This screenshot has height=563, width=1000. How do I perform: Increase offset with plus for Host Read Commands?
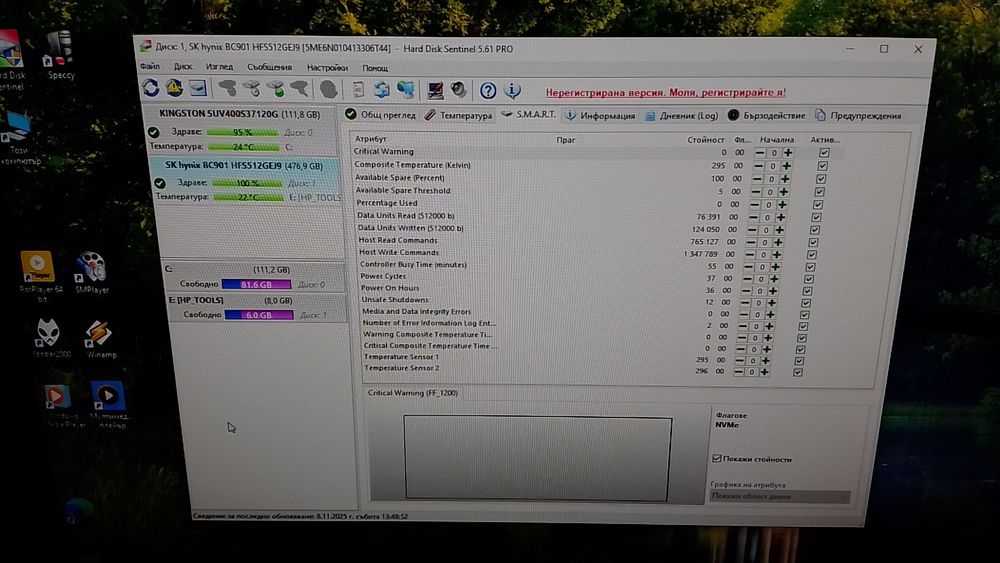(x=778, y=242)
